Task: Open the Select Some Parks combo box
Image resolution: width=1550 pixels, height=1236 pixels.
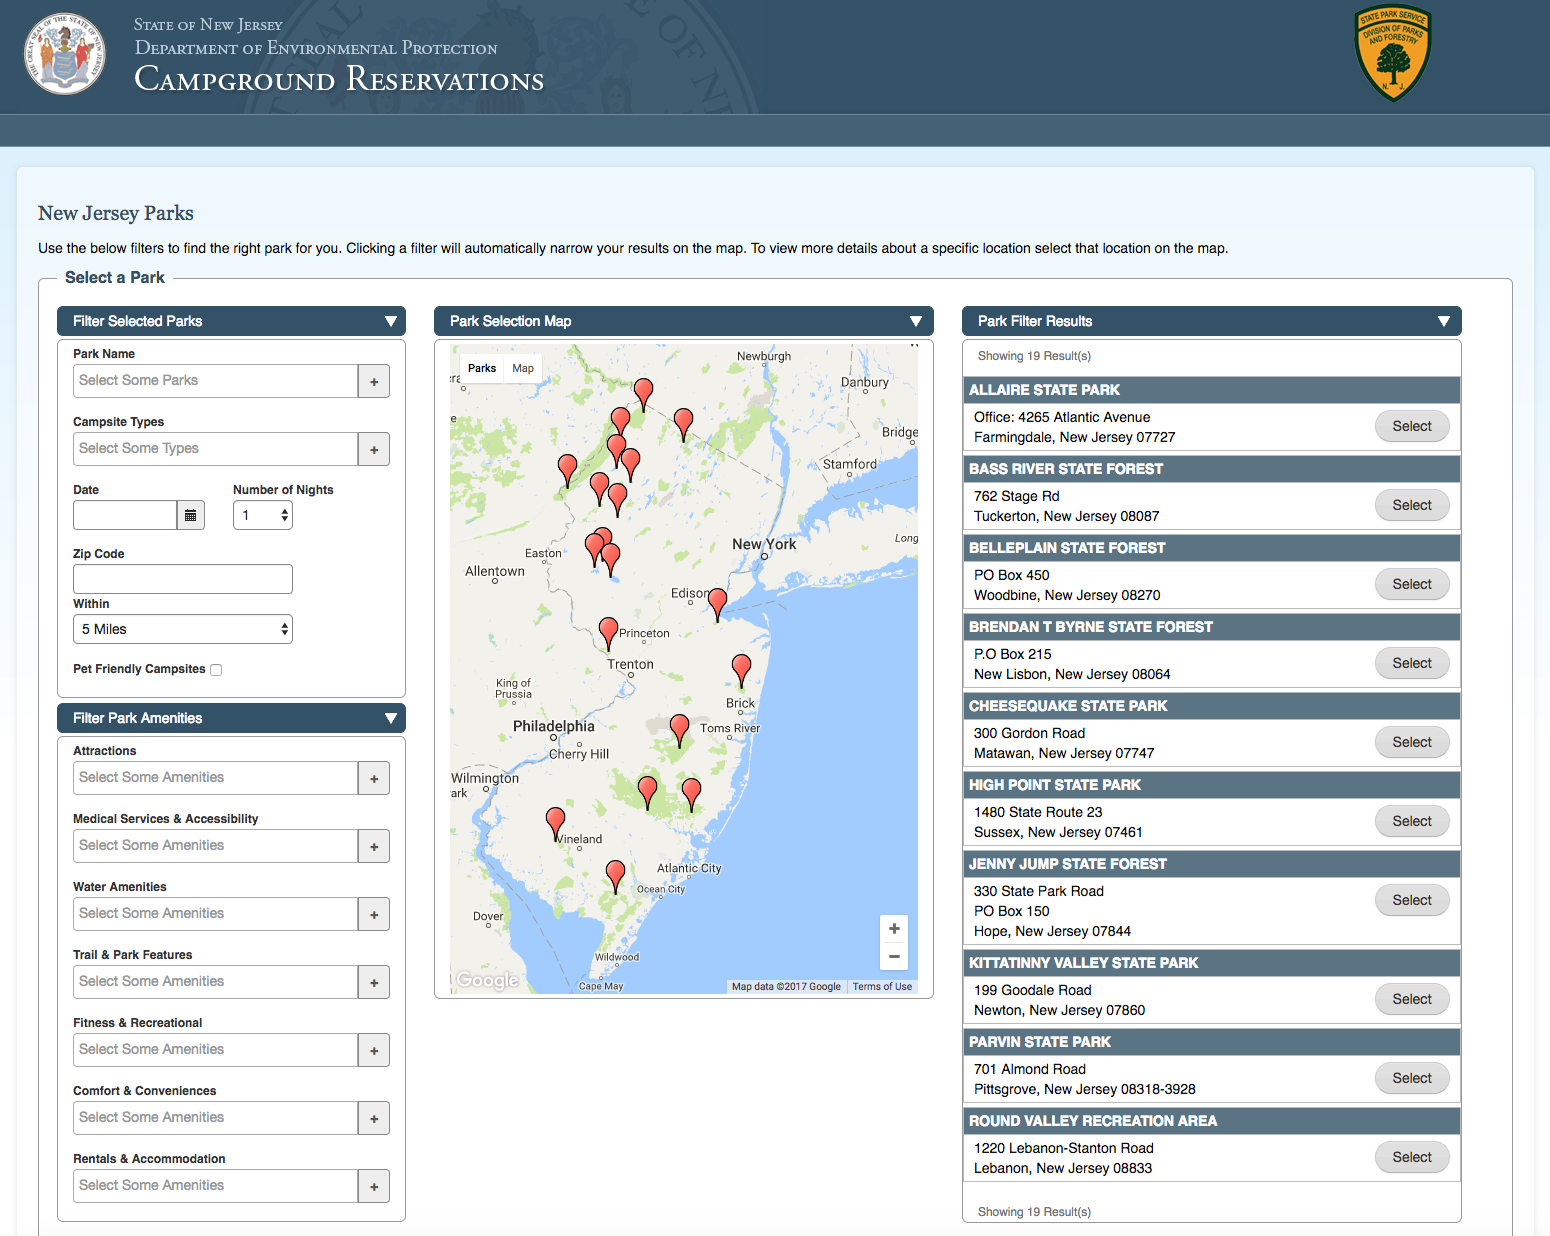Action: tap(215, 381)
